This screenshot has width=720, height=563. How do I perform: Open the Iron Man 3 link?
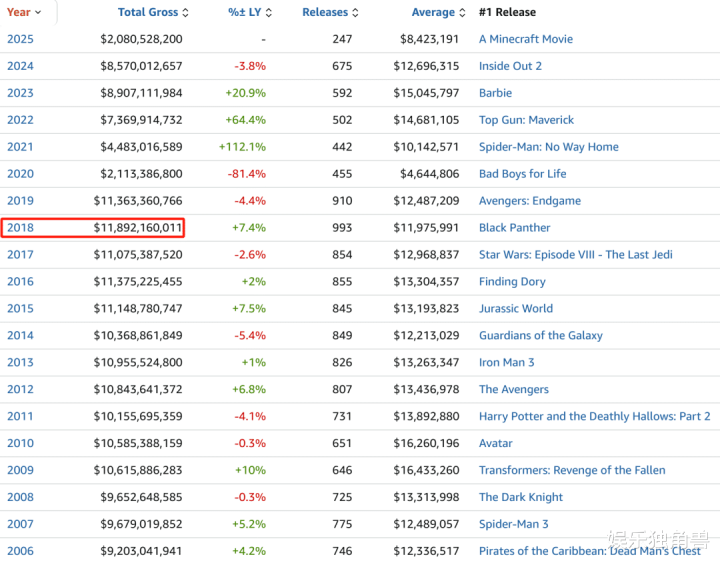[x=506, y=362]
